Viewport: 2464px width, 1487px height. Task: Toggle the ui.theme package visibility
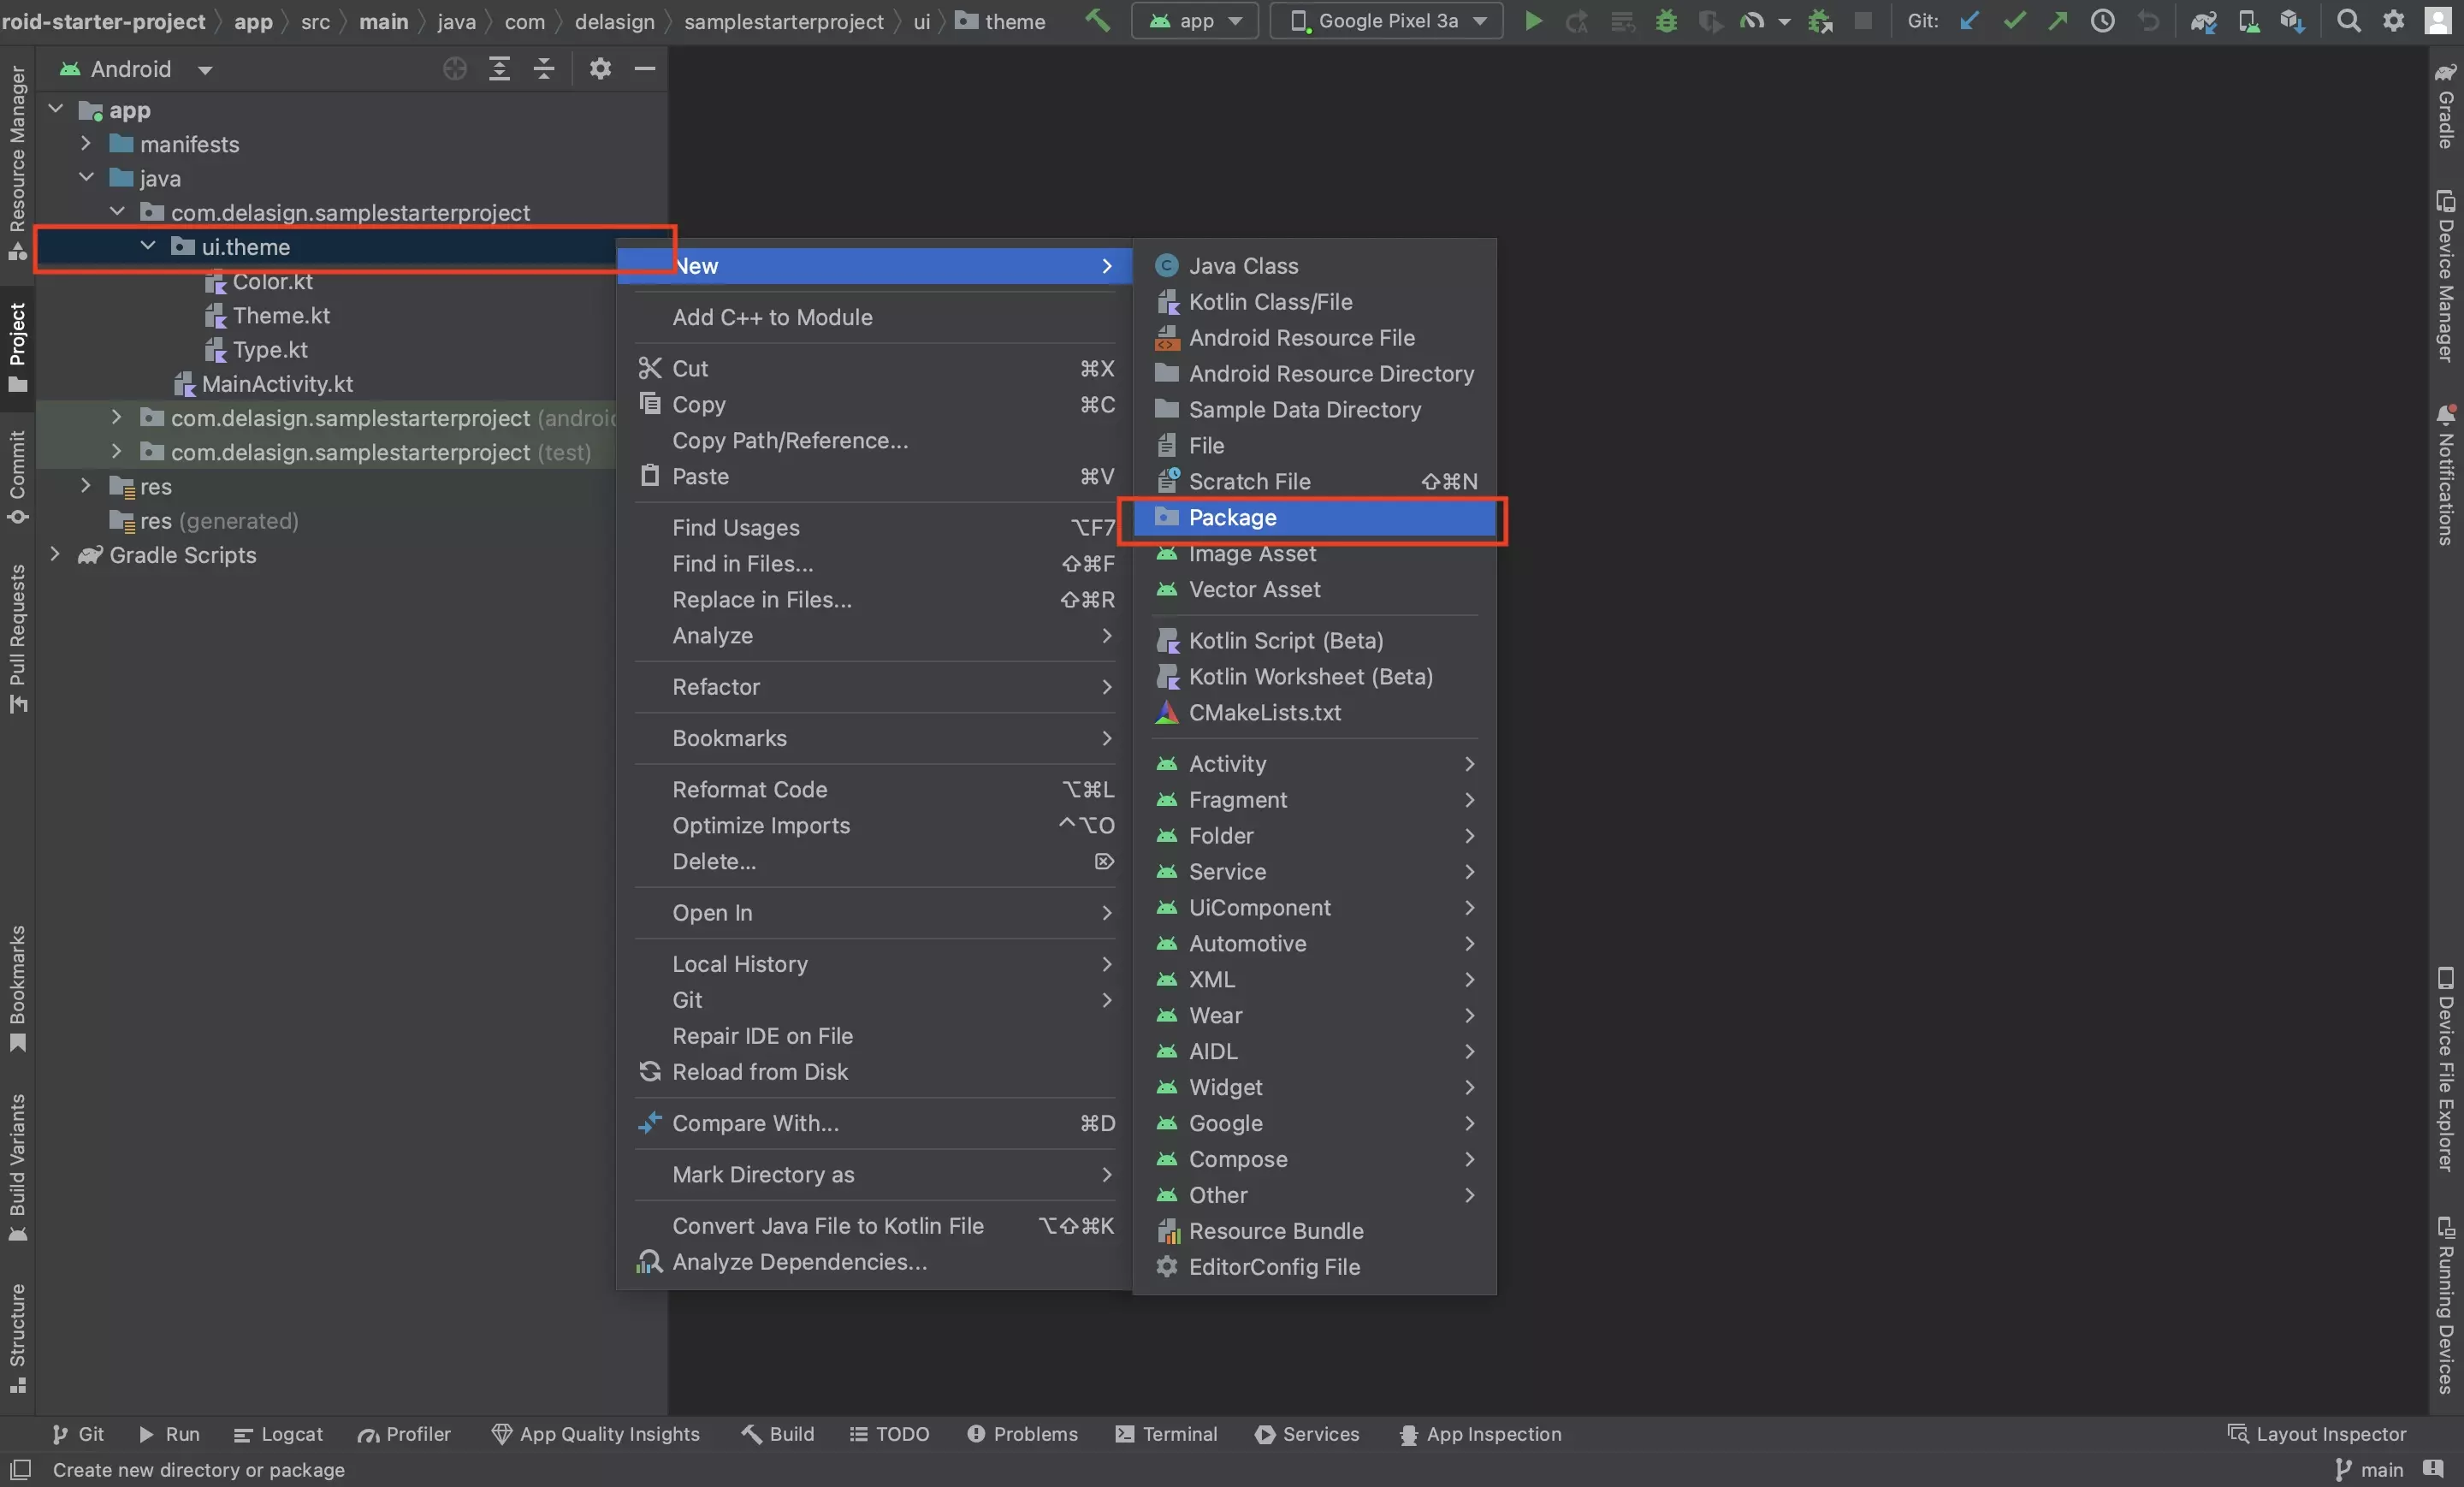pyautogui.click(x=148, y=246)
